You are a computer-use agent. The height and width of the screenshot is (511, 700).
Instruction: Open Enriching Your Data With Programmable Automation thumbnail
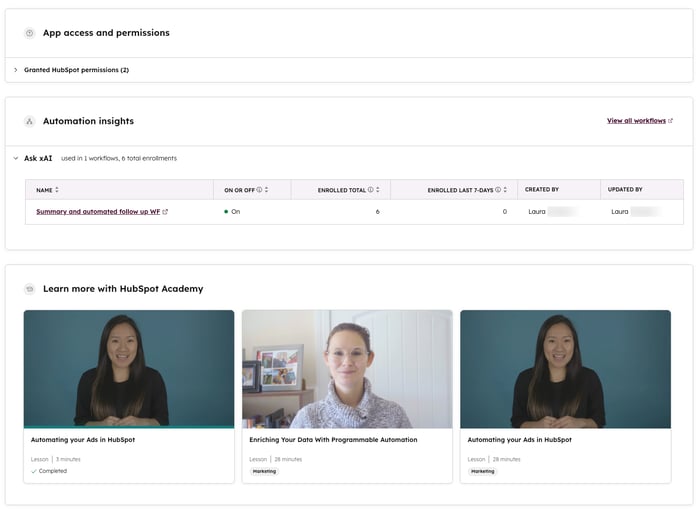click(347, 369)
